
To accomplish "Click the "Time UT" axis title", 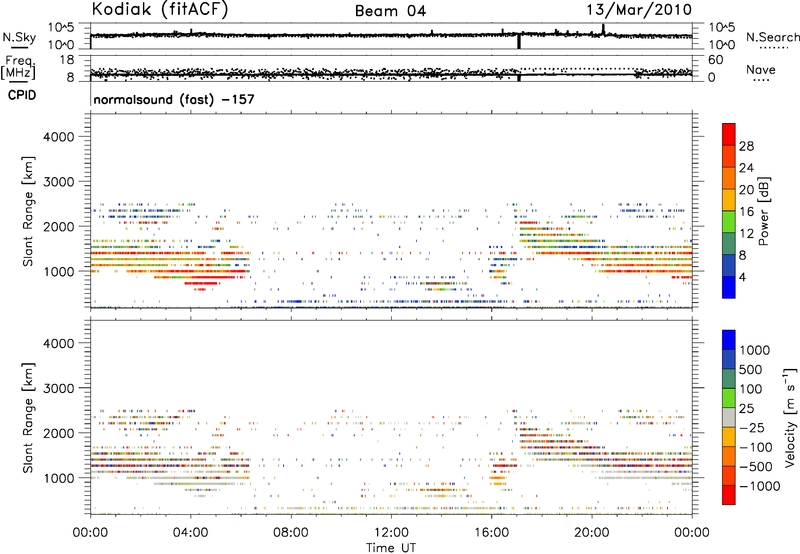I will pyautogui.click(x=391, y=548).
